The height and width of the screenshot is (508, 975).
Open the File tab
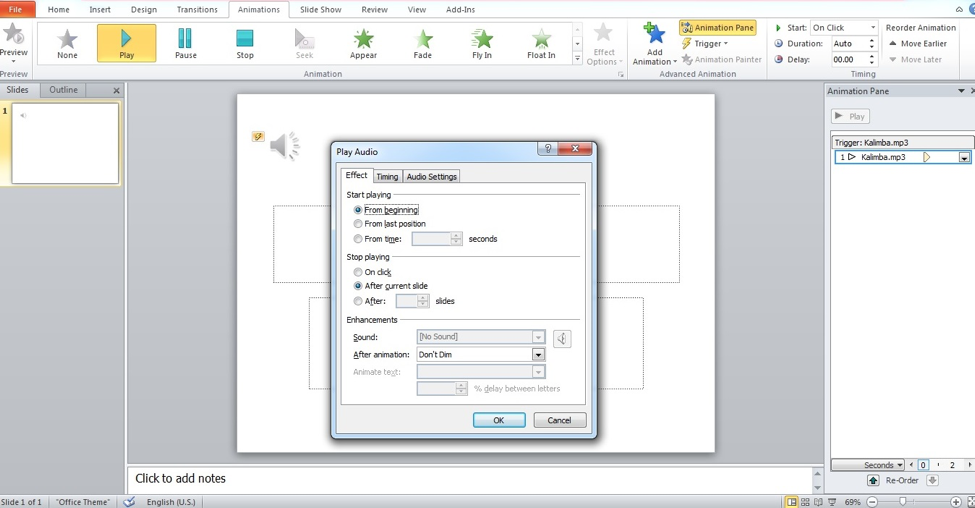[x=16, y=9]
